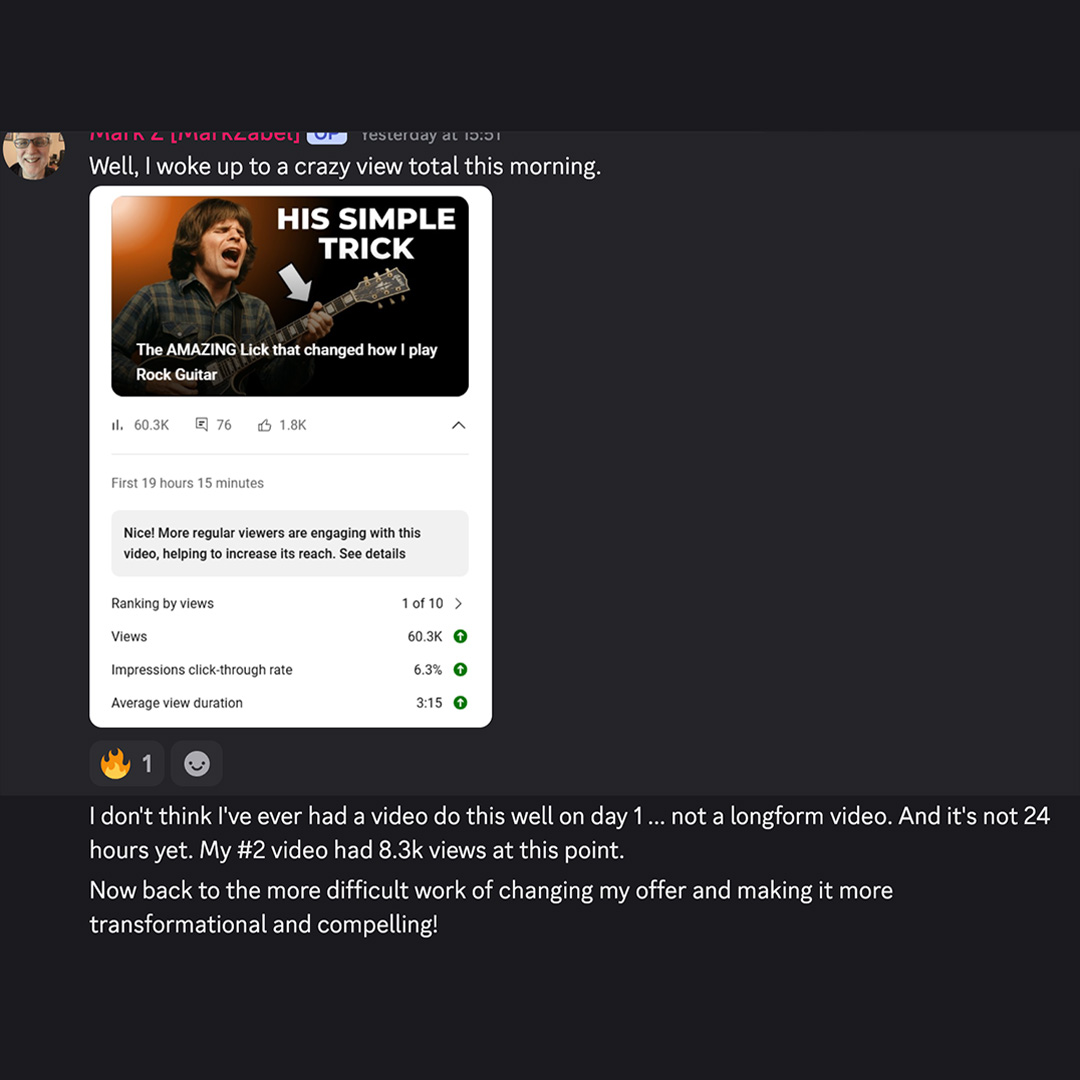Click green arrow beside Average view duration
1080x1080 pixels.
tap(460, 703)
